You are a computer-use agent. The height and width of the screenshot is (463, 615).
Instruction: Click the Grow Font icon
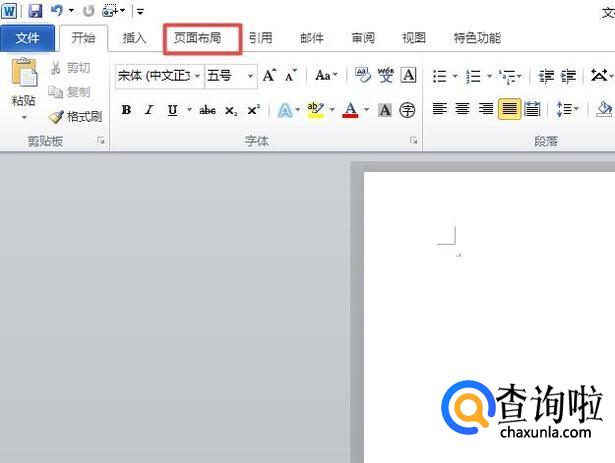[270, 75]
